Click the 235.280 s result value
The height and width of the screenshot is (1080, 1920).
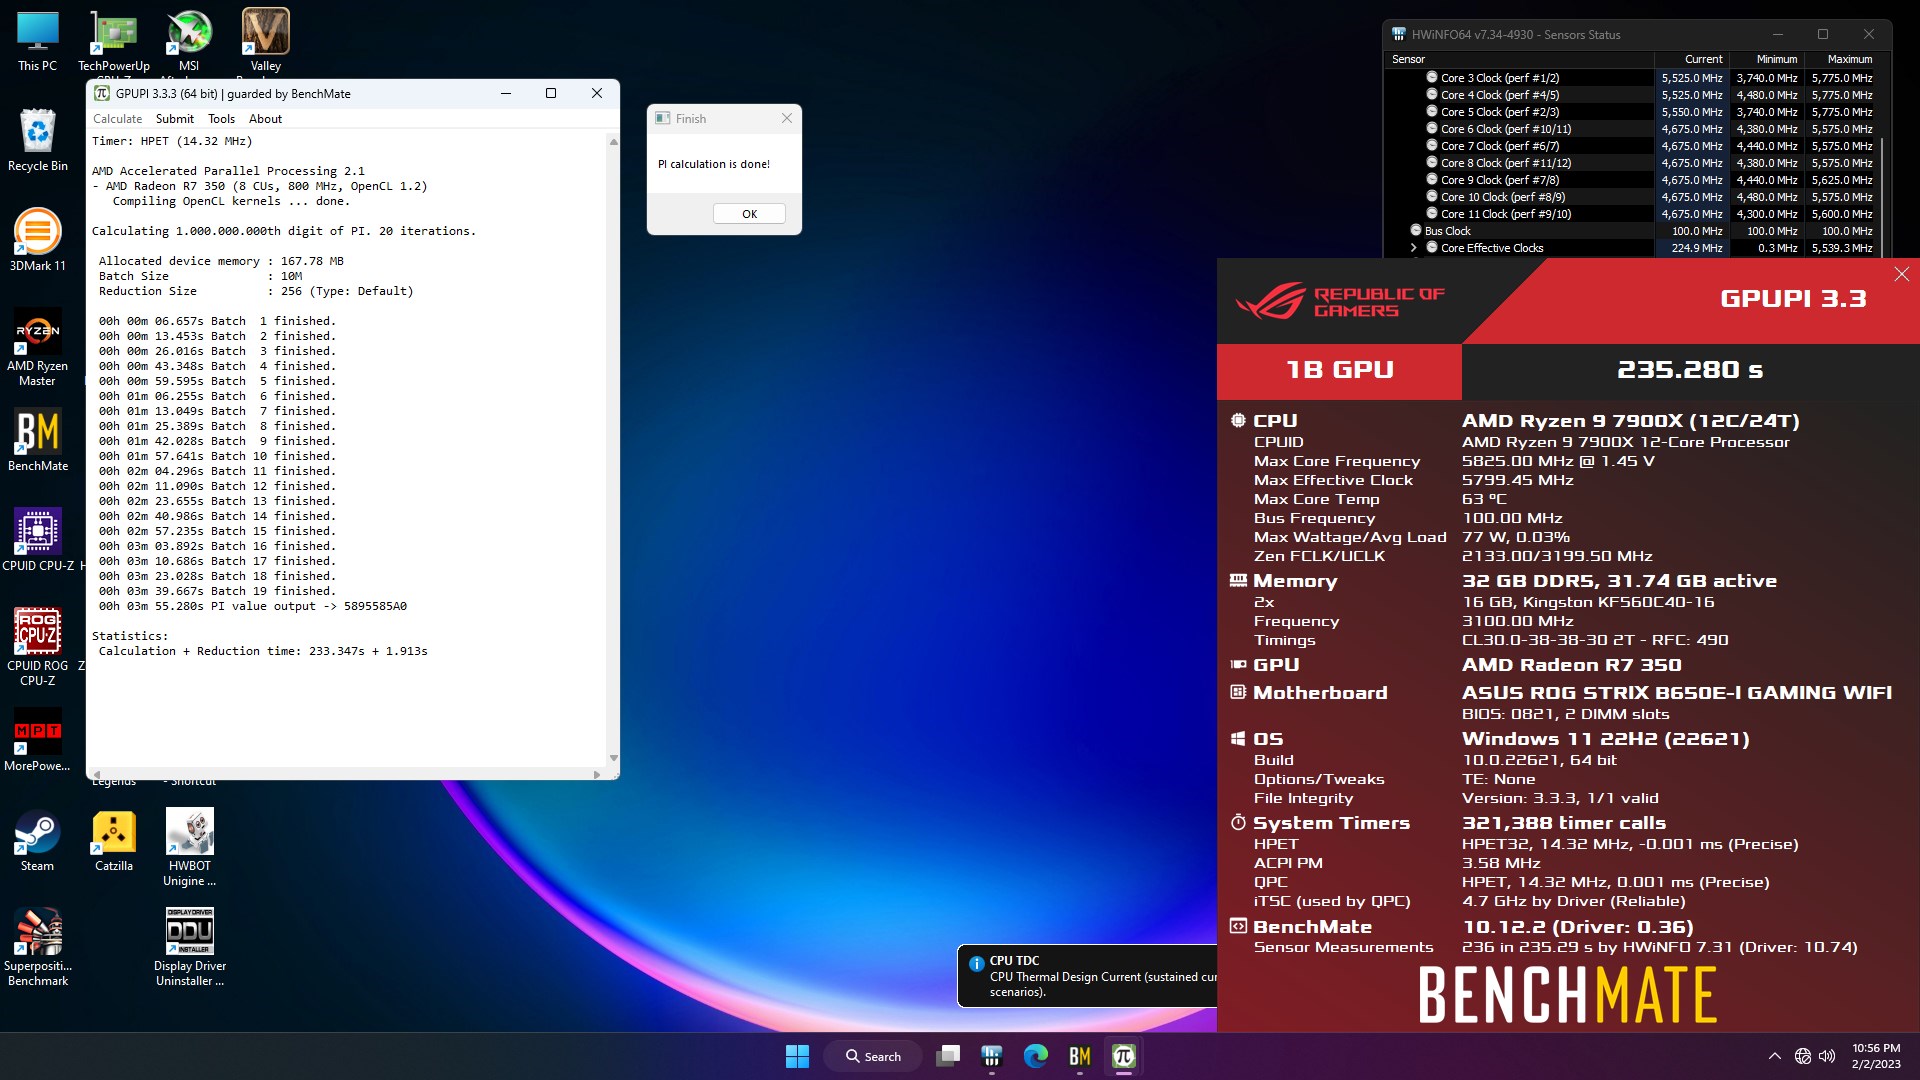coord(1690,370)
